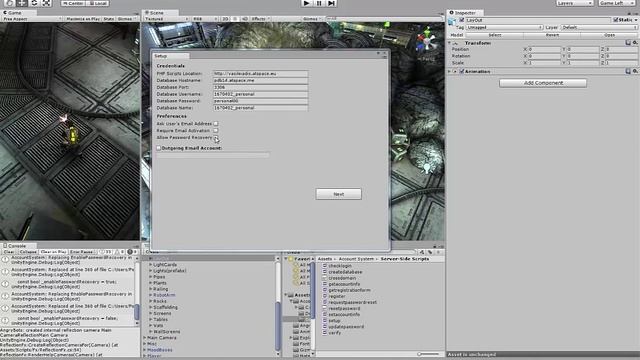Open the RGB render mode dropdown
640x360 pixels.
204,19
